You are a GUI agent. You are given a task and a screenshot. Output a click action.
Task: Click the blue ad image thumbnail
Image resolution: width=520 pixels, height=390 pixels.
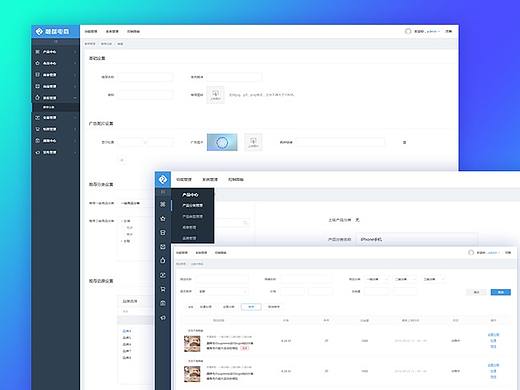click(x=222, y=142)
